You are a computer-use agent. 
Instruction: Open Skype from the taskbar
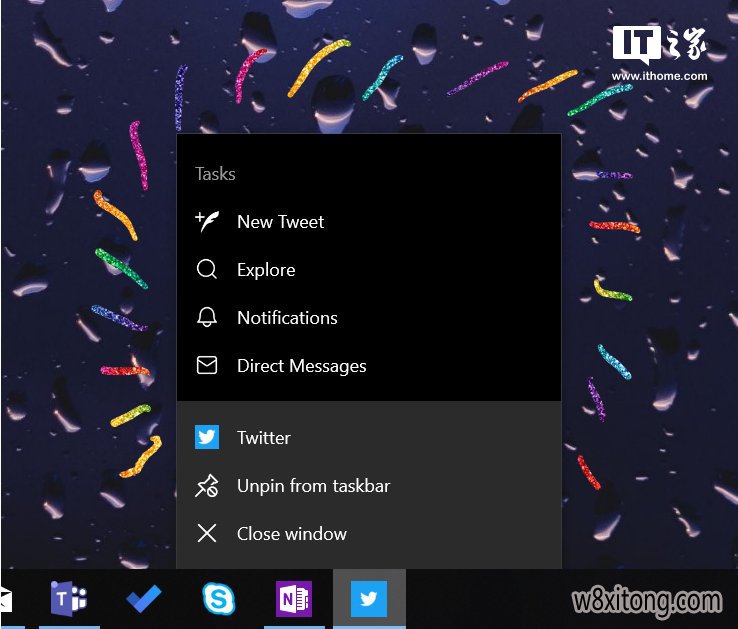[218, 598]
